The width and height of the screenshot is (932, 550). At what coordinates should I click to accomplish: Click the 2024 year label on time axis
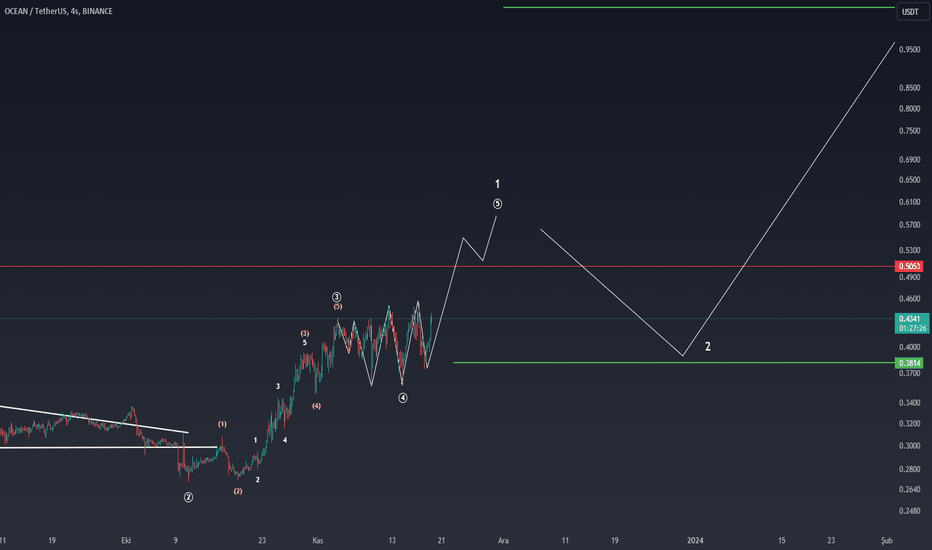pyautogui.click(x=695, y=540)
